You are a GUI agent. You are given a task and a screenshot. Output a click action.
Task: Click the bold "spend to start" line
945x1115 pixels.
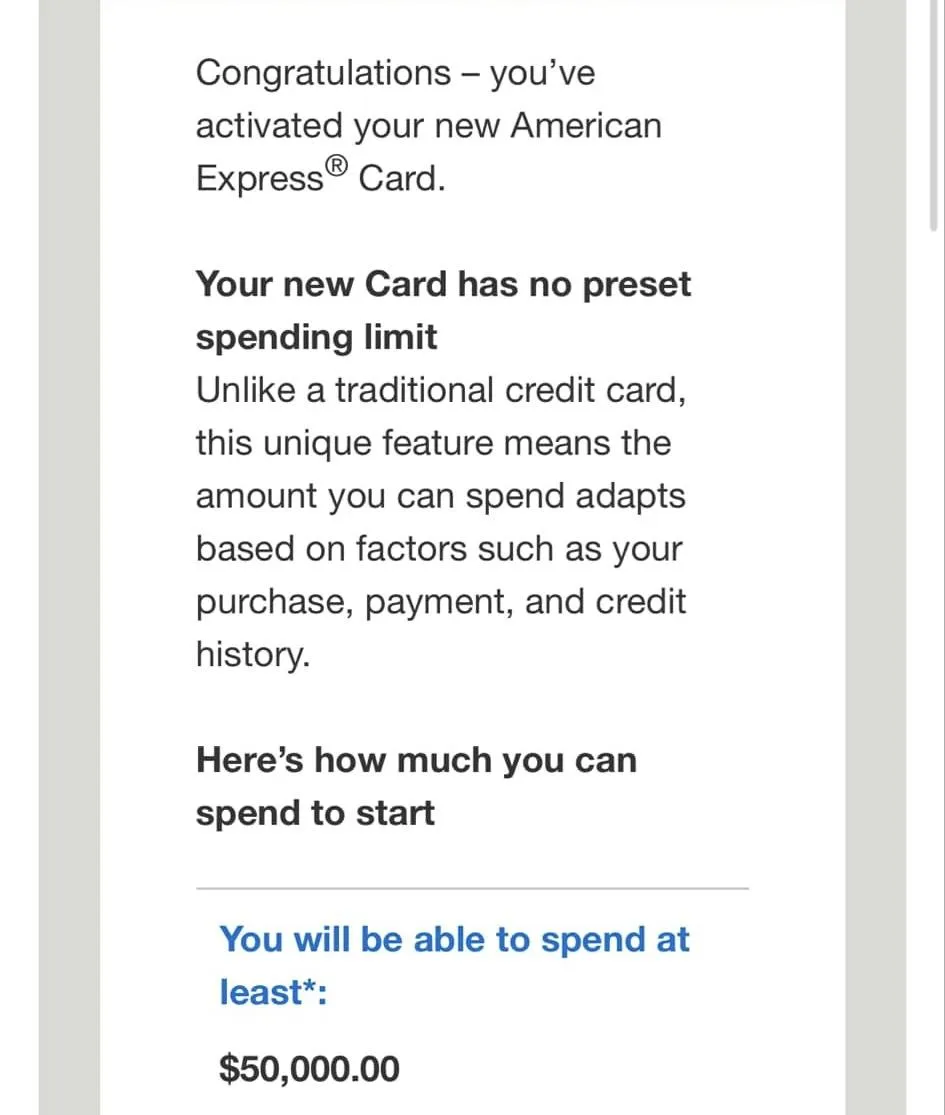[x=315, y=813]
